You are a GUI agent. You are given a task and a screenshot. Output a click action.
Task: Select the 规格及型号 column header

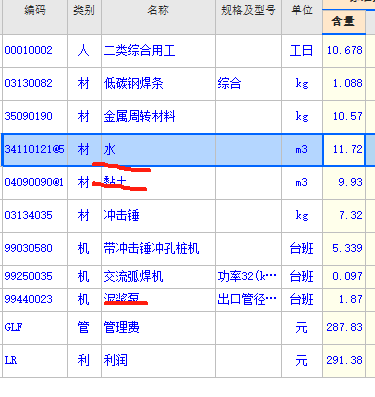tap(248, 10)
